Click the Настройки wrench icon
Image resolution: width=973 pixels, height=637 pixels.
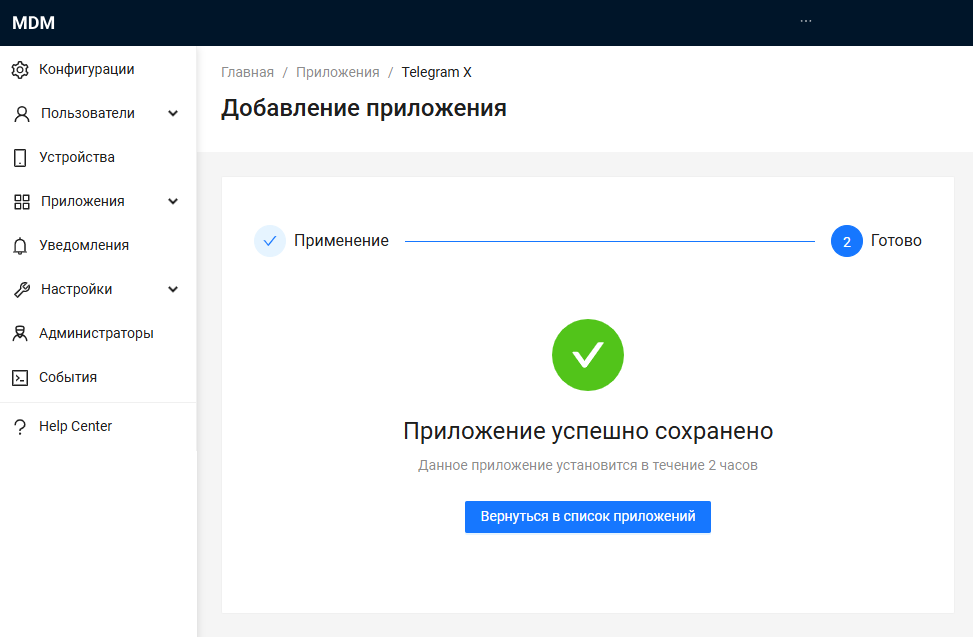22,290
